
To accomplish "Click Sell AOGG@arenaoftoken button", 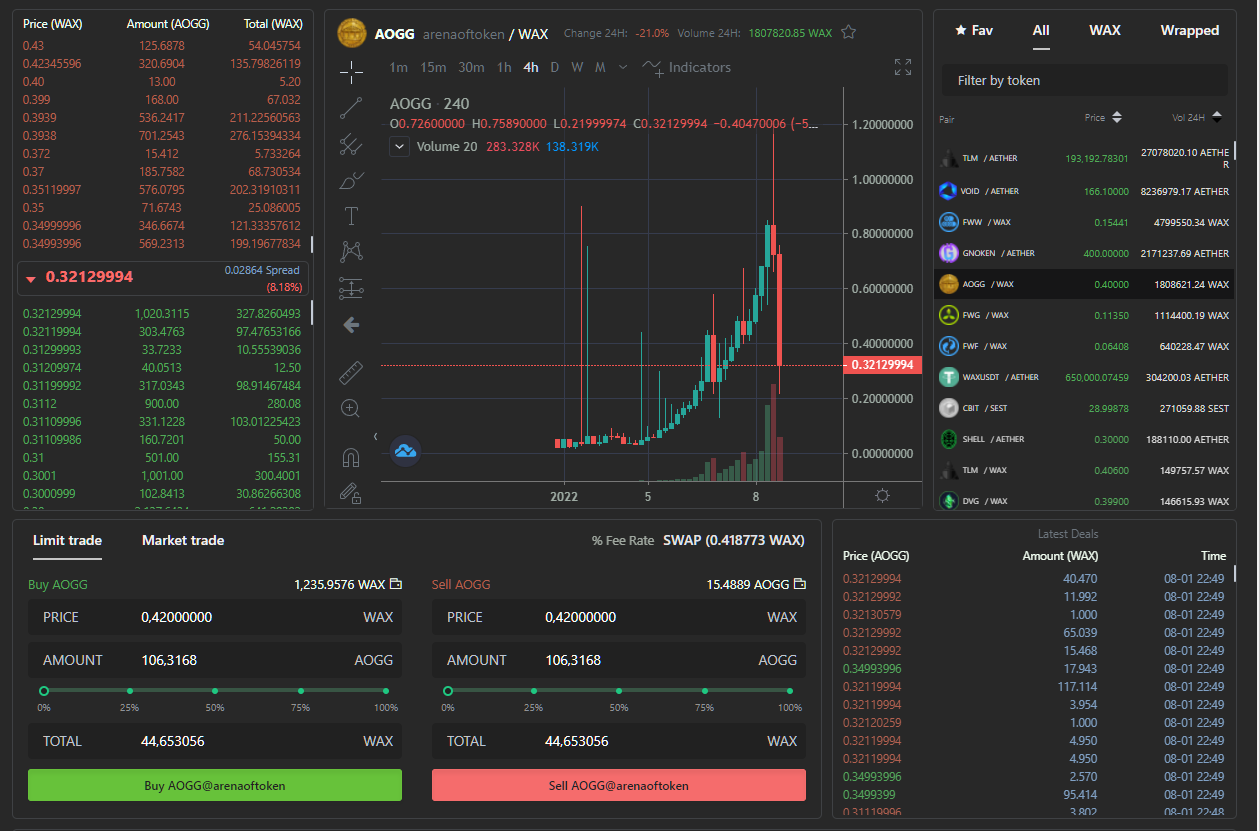I will coord(619,785).
